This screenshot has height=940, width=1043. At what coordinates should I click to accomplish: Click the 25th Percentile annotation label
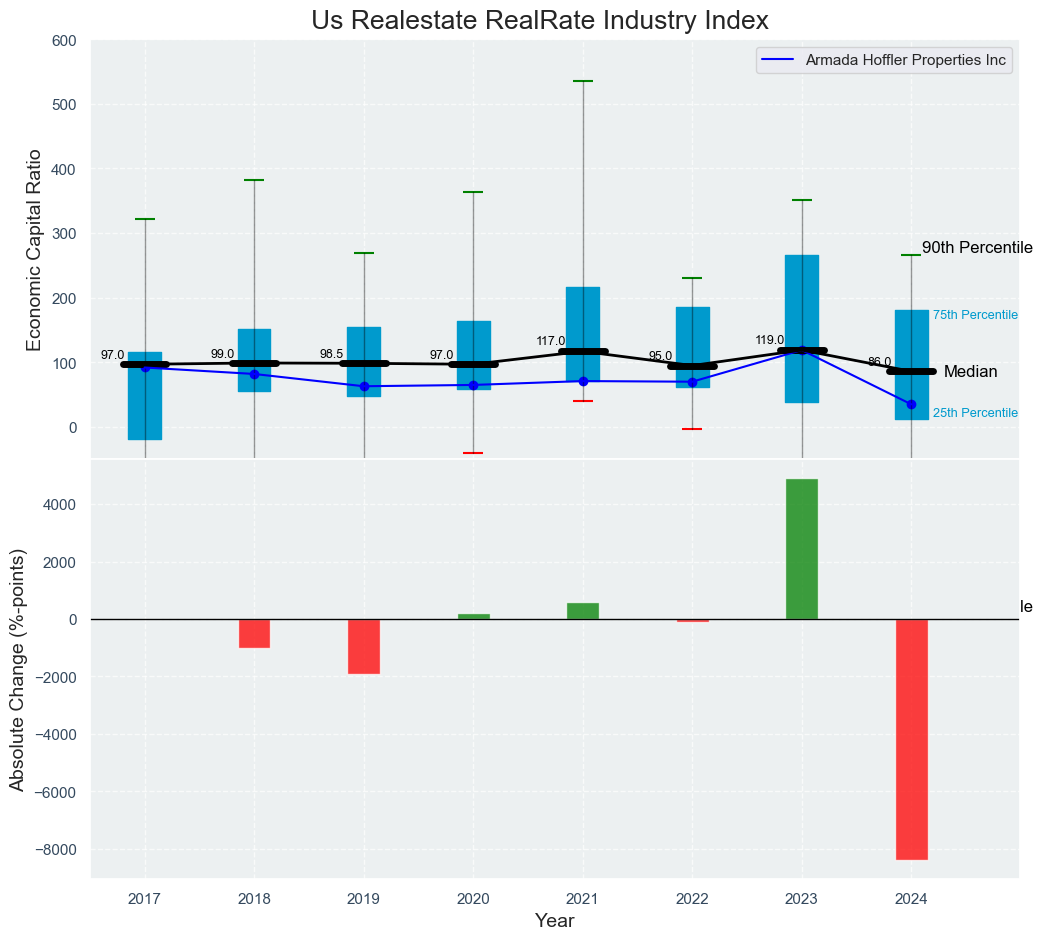[x=975, y=413]
